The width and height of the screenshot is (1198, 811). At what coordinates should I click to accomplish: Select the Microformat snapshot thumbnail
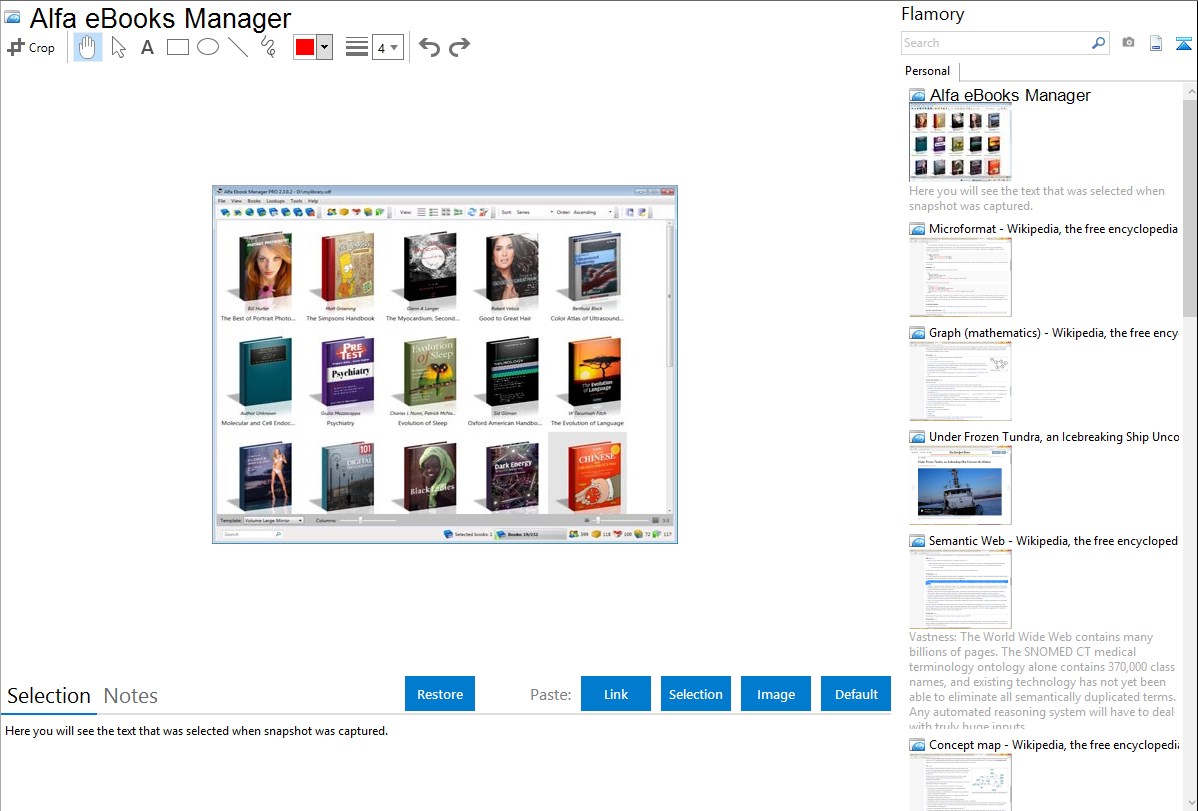coord(960,277)
